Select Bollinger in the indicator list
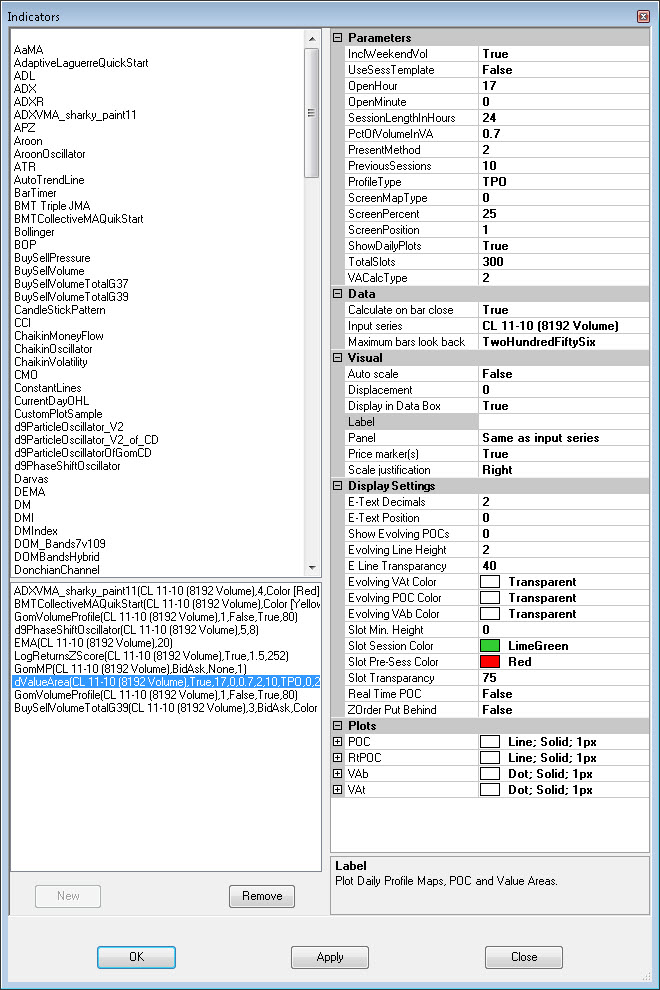Image resolution: width=660 pixels, height=990 pixels. tap(34, 232)
